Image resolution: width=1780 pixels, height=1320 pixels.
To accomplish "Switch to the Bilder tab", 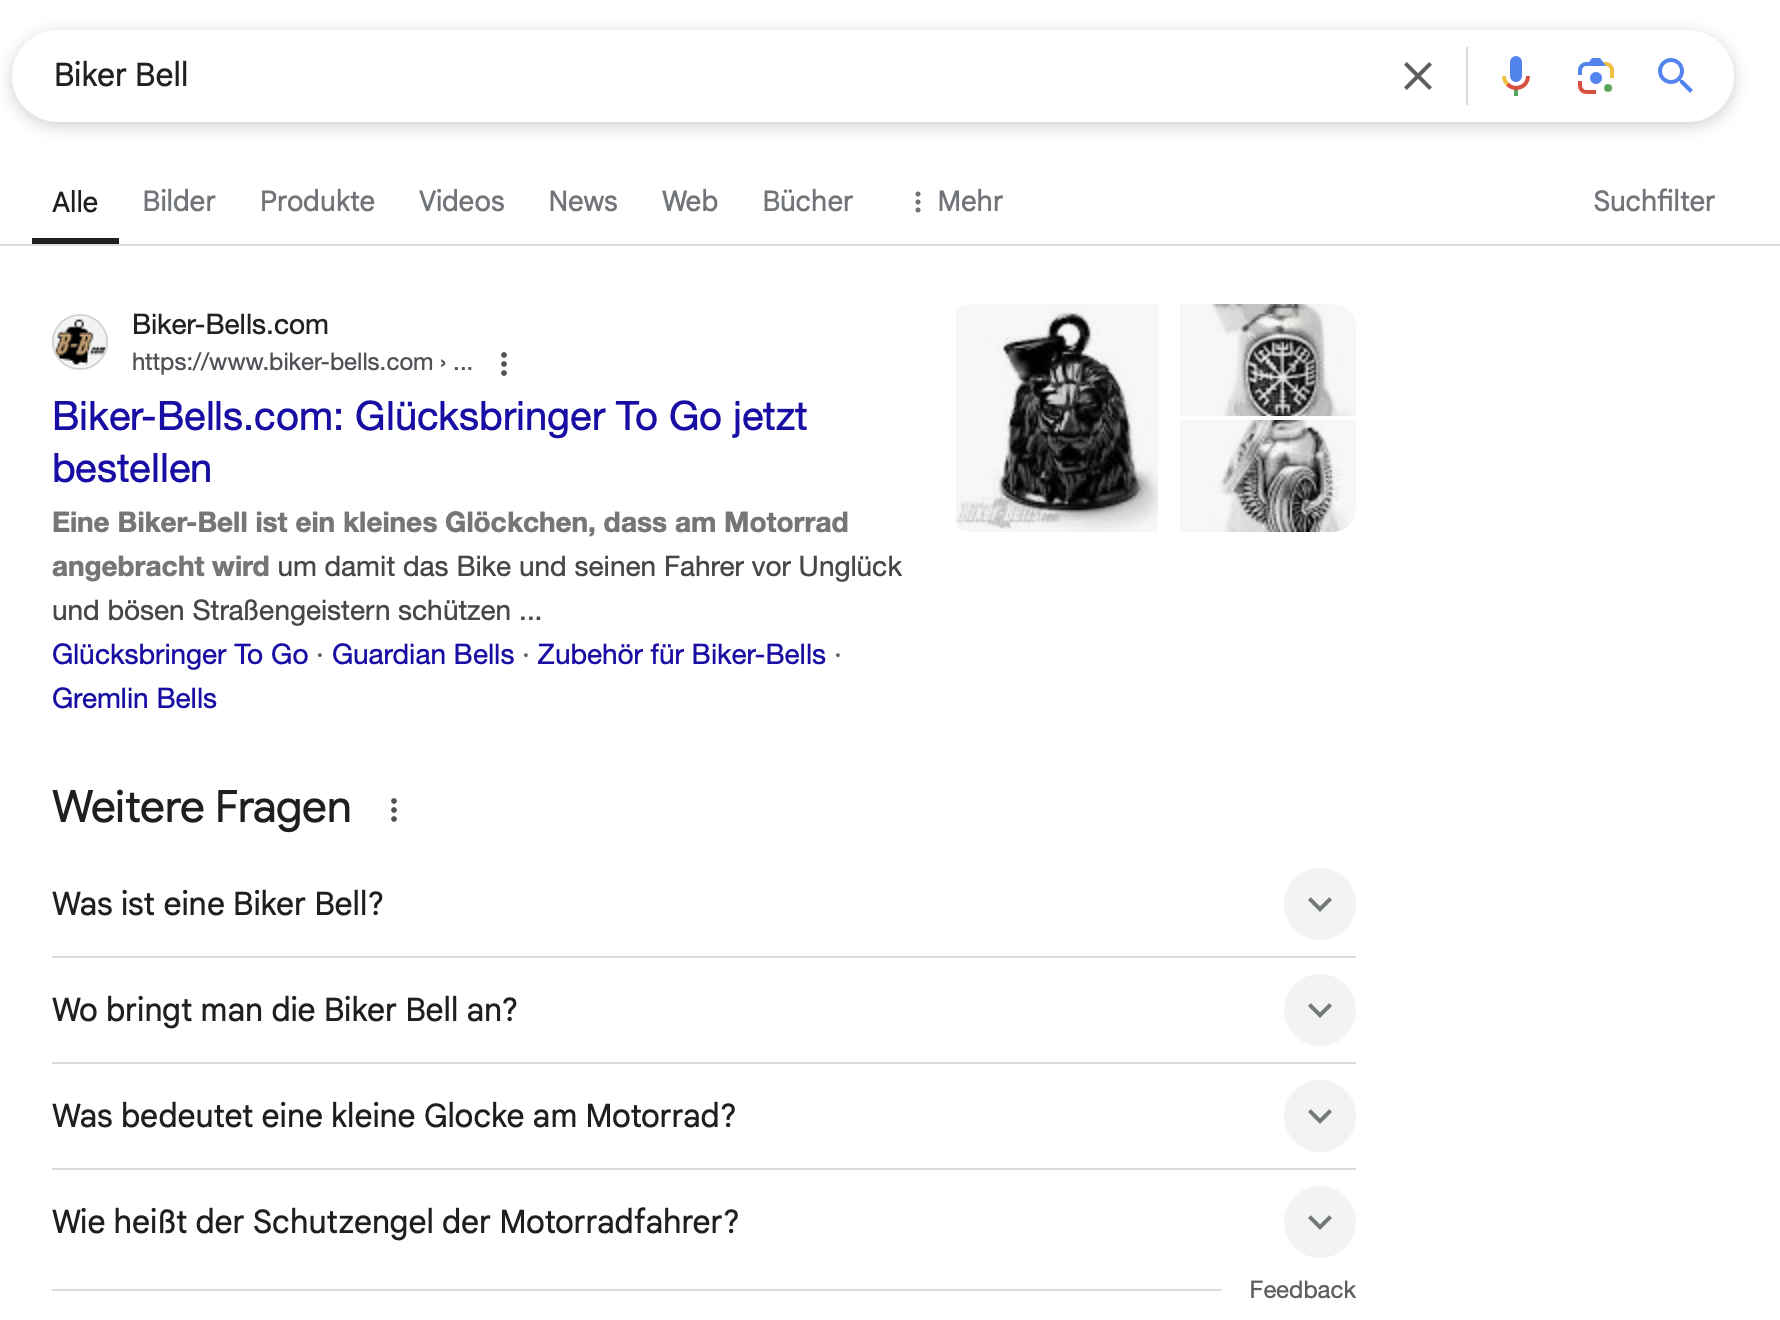I will pyautogui.click(x=179, y=202).
